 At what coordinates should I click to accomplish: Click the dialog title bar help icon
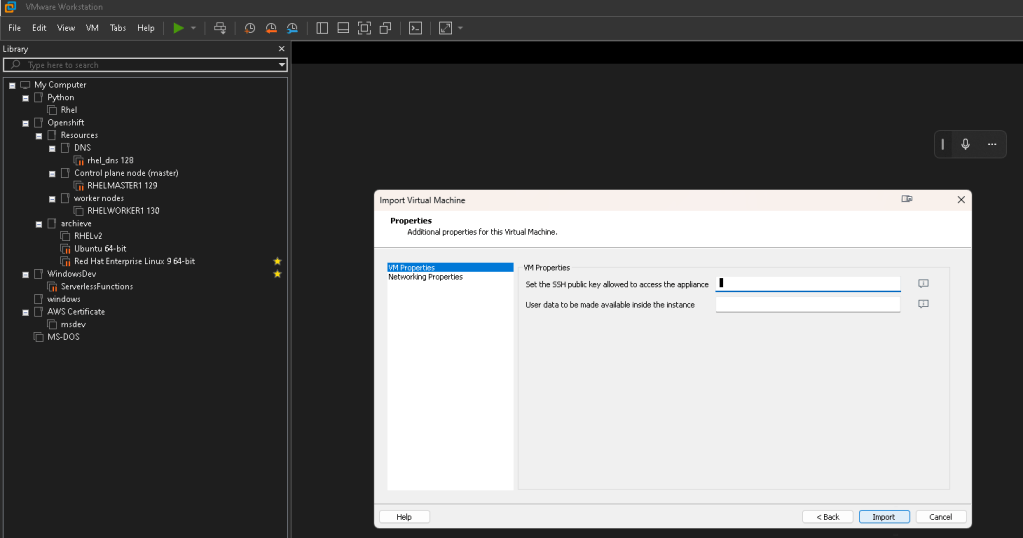coord(907,199)
